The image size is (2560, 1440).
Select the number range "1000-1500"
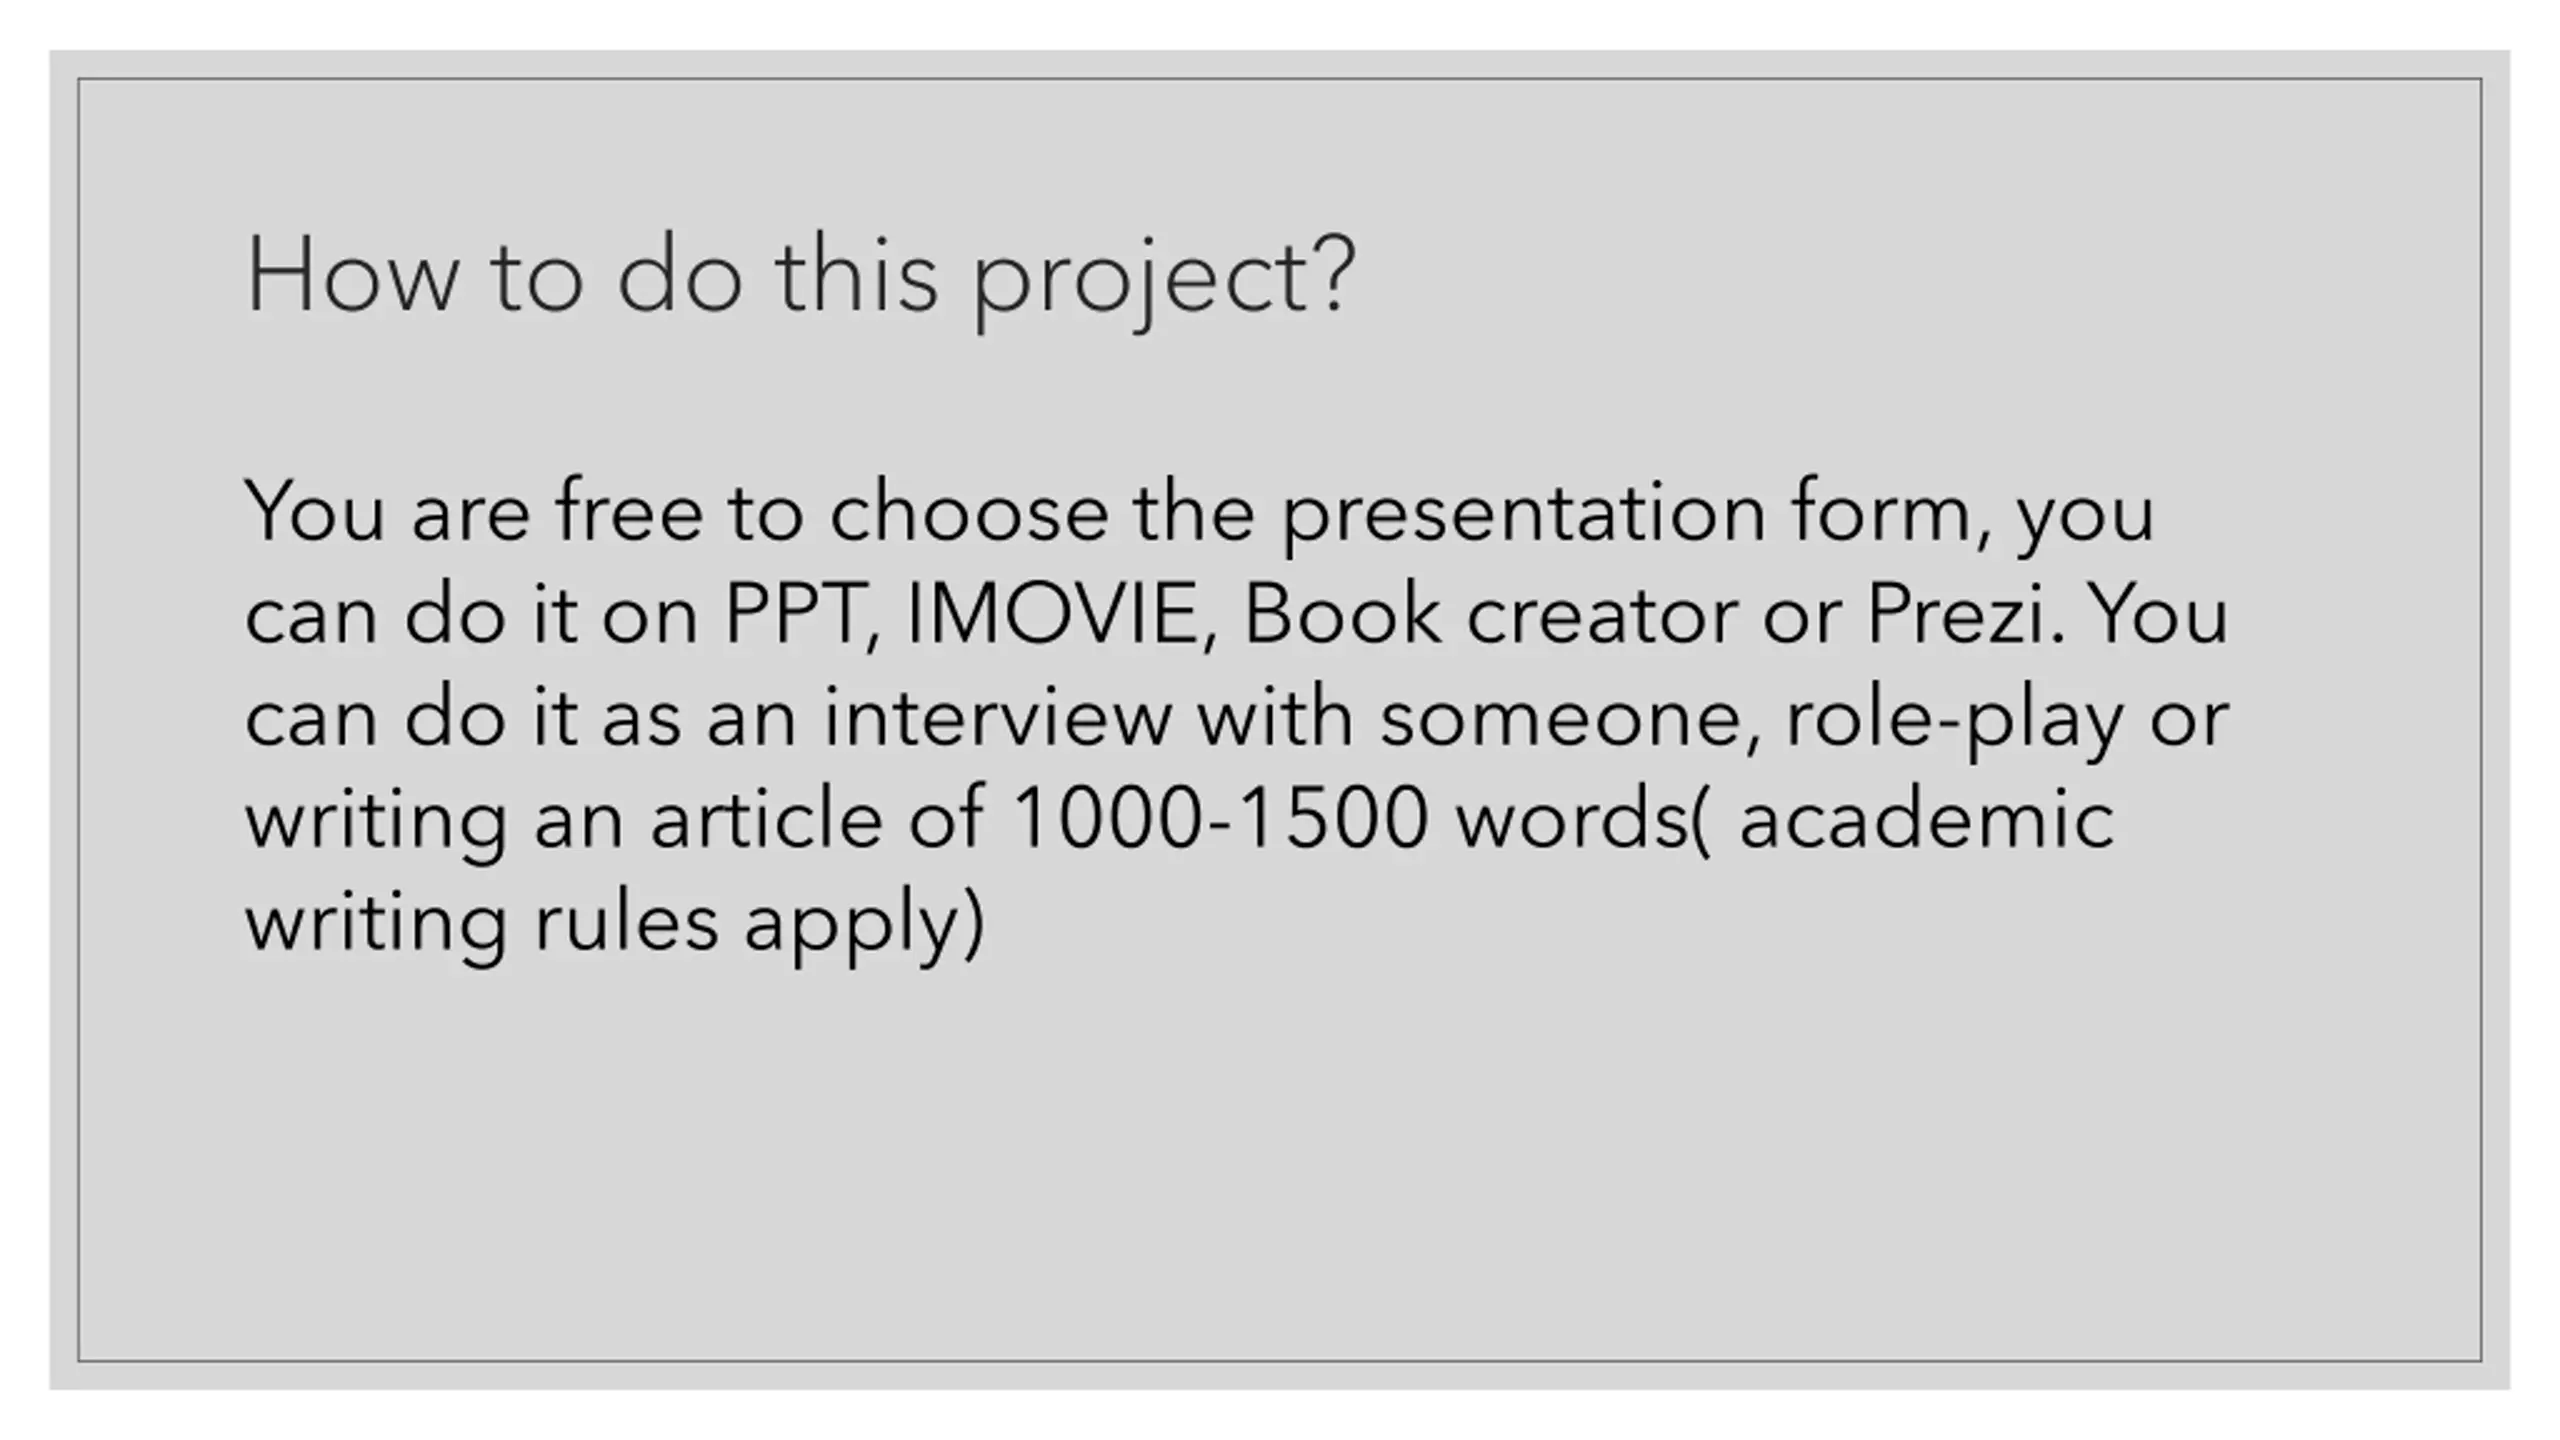(1218, 819)
